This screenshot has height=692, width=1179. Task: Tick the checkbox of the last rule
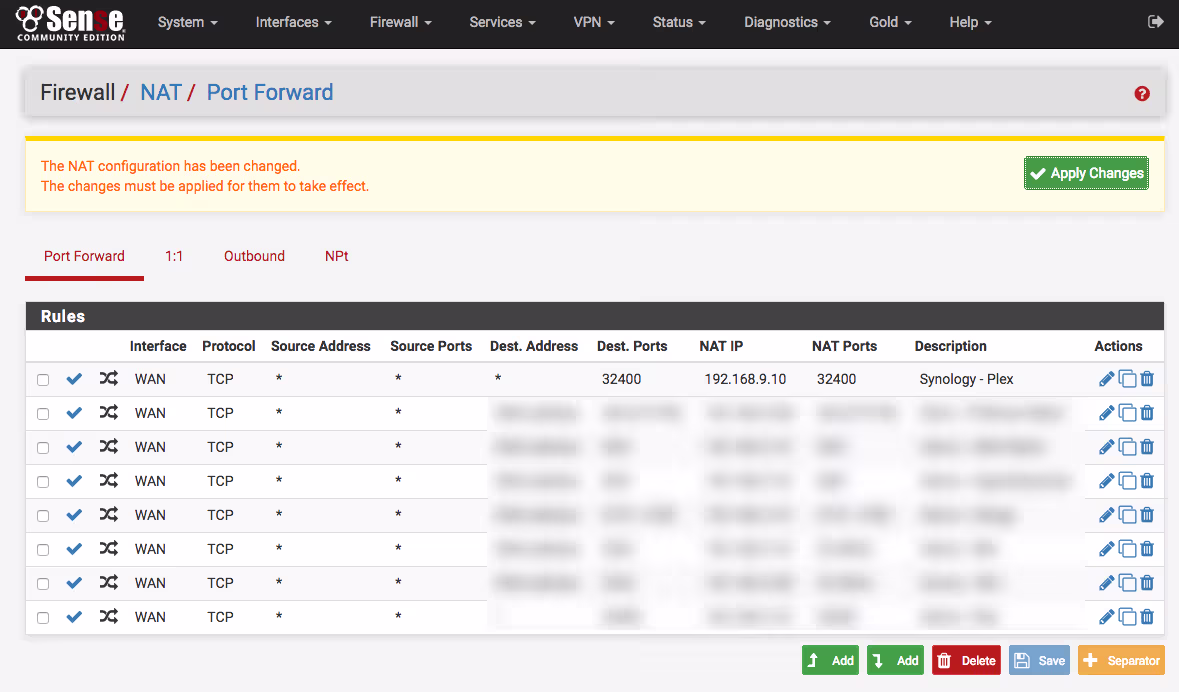point(43,618)
